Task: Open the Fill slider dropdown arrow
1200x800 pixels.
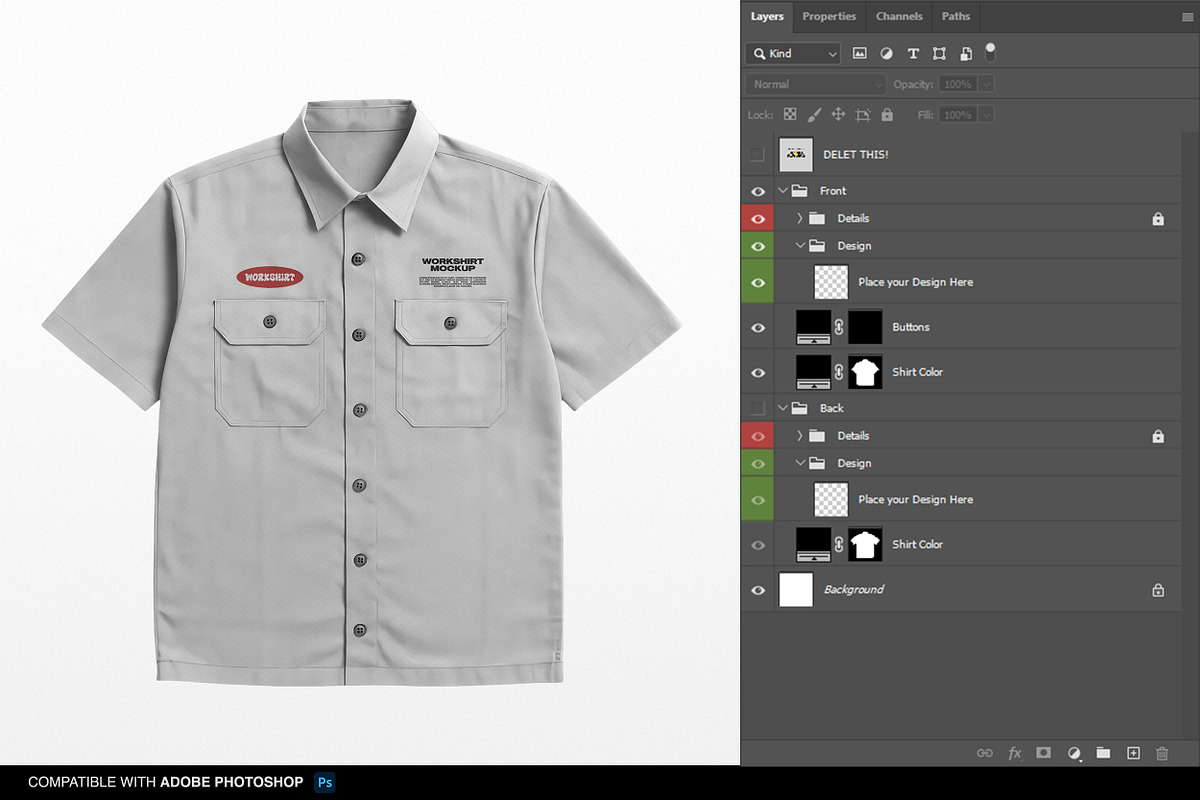Action: (987, 115)
